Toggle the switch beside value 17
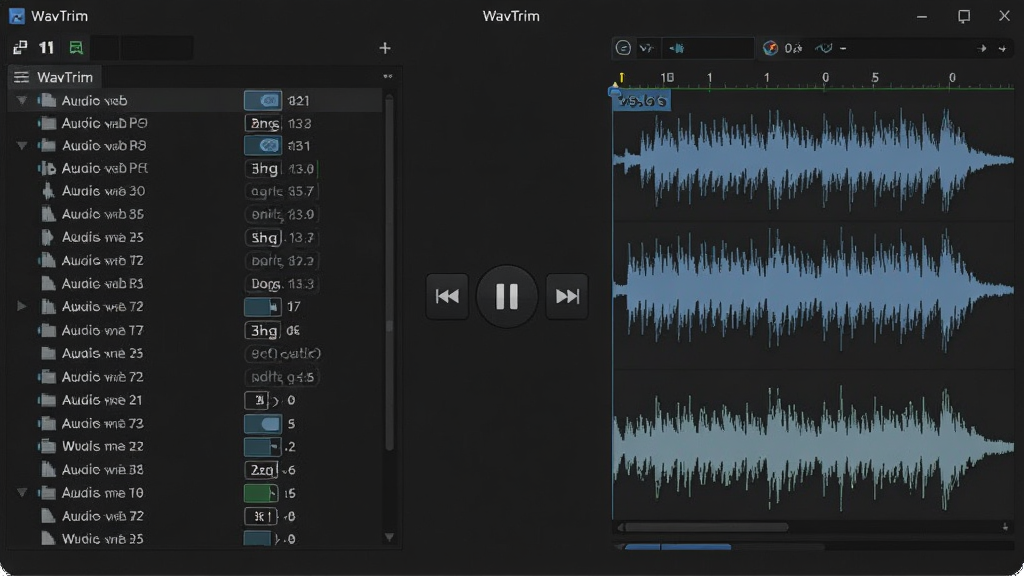 coord(263,306)
